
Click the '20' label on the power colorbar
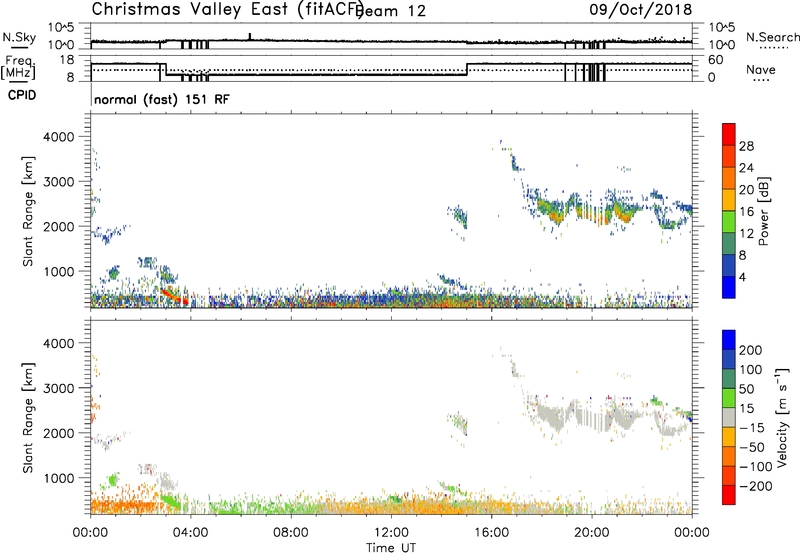pos(746,190)
